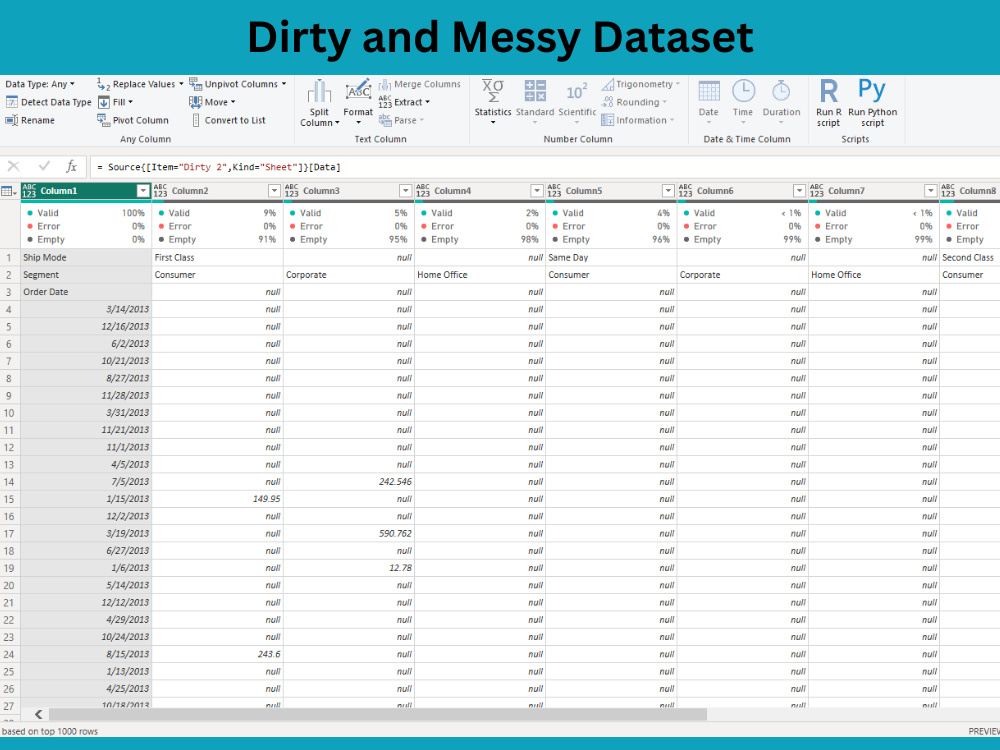Open the Column5 filter dropdown arrow
This screenshot has width=1000, height=750.
click(668, 191)
